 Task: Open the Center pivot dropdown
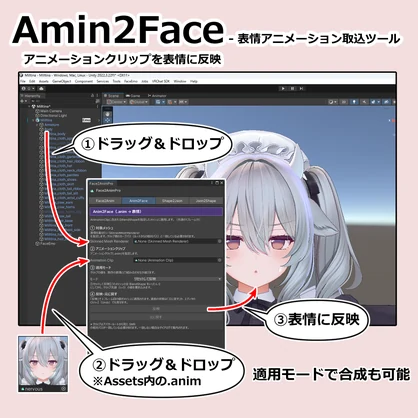point(117,102)
